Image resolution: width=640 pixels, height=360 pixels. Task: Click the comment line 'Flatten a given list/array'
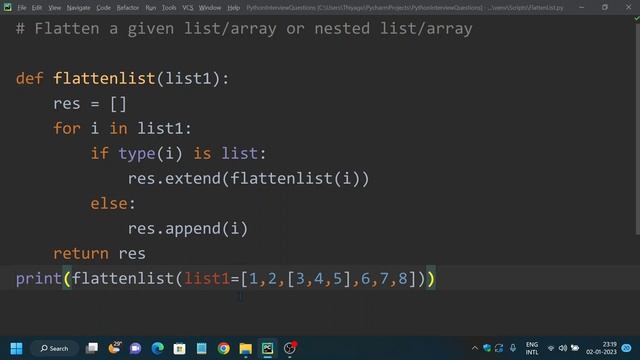pos(244,29)
